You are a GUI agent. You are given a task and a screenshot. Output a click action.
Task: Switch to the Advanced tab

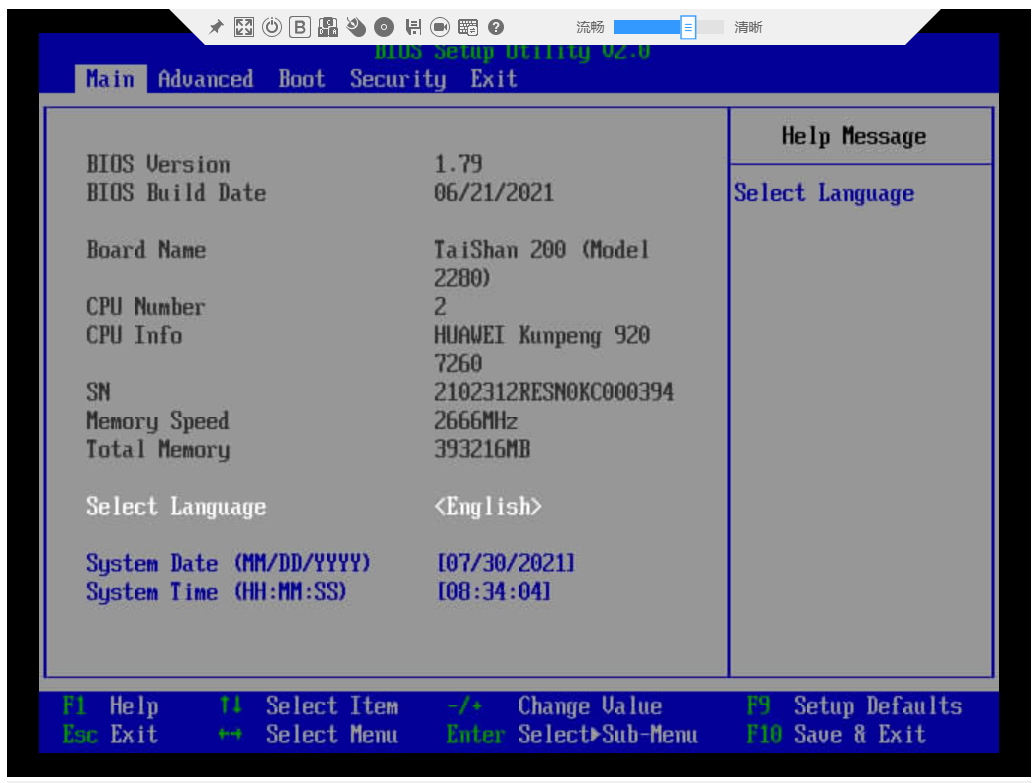(206, 79)
